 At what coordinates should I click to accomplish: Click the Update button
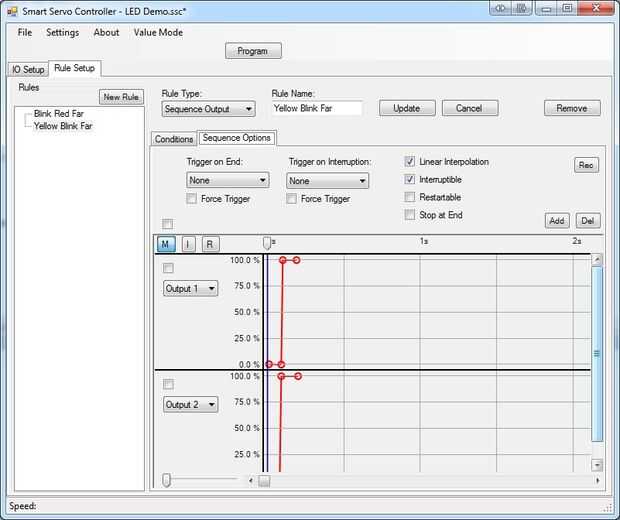click(x=407, y=108)
